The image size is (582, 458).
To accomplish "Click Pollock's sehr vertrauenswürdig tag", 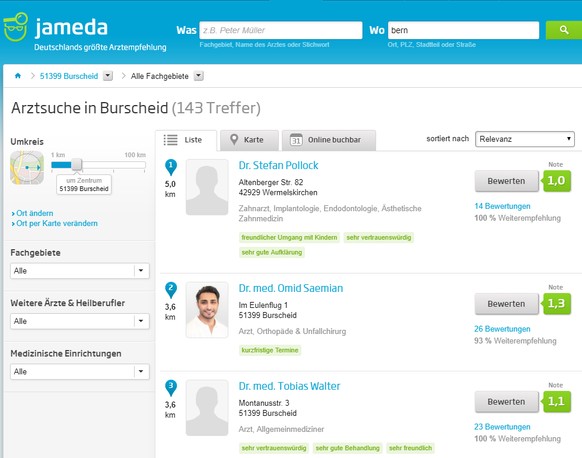I will pos(379,238).
